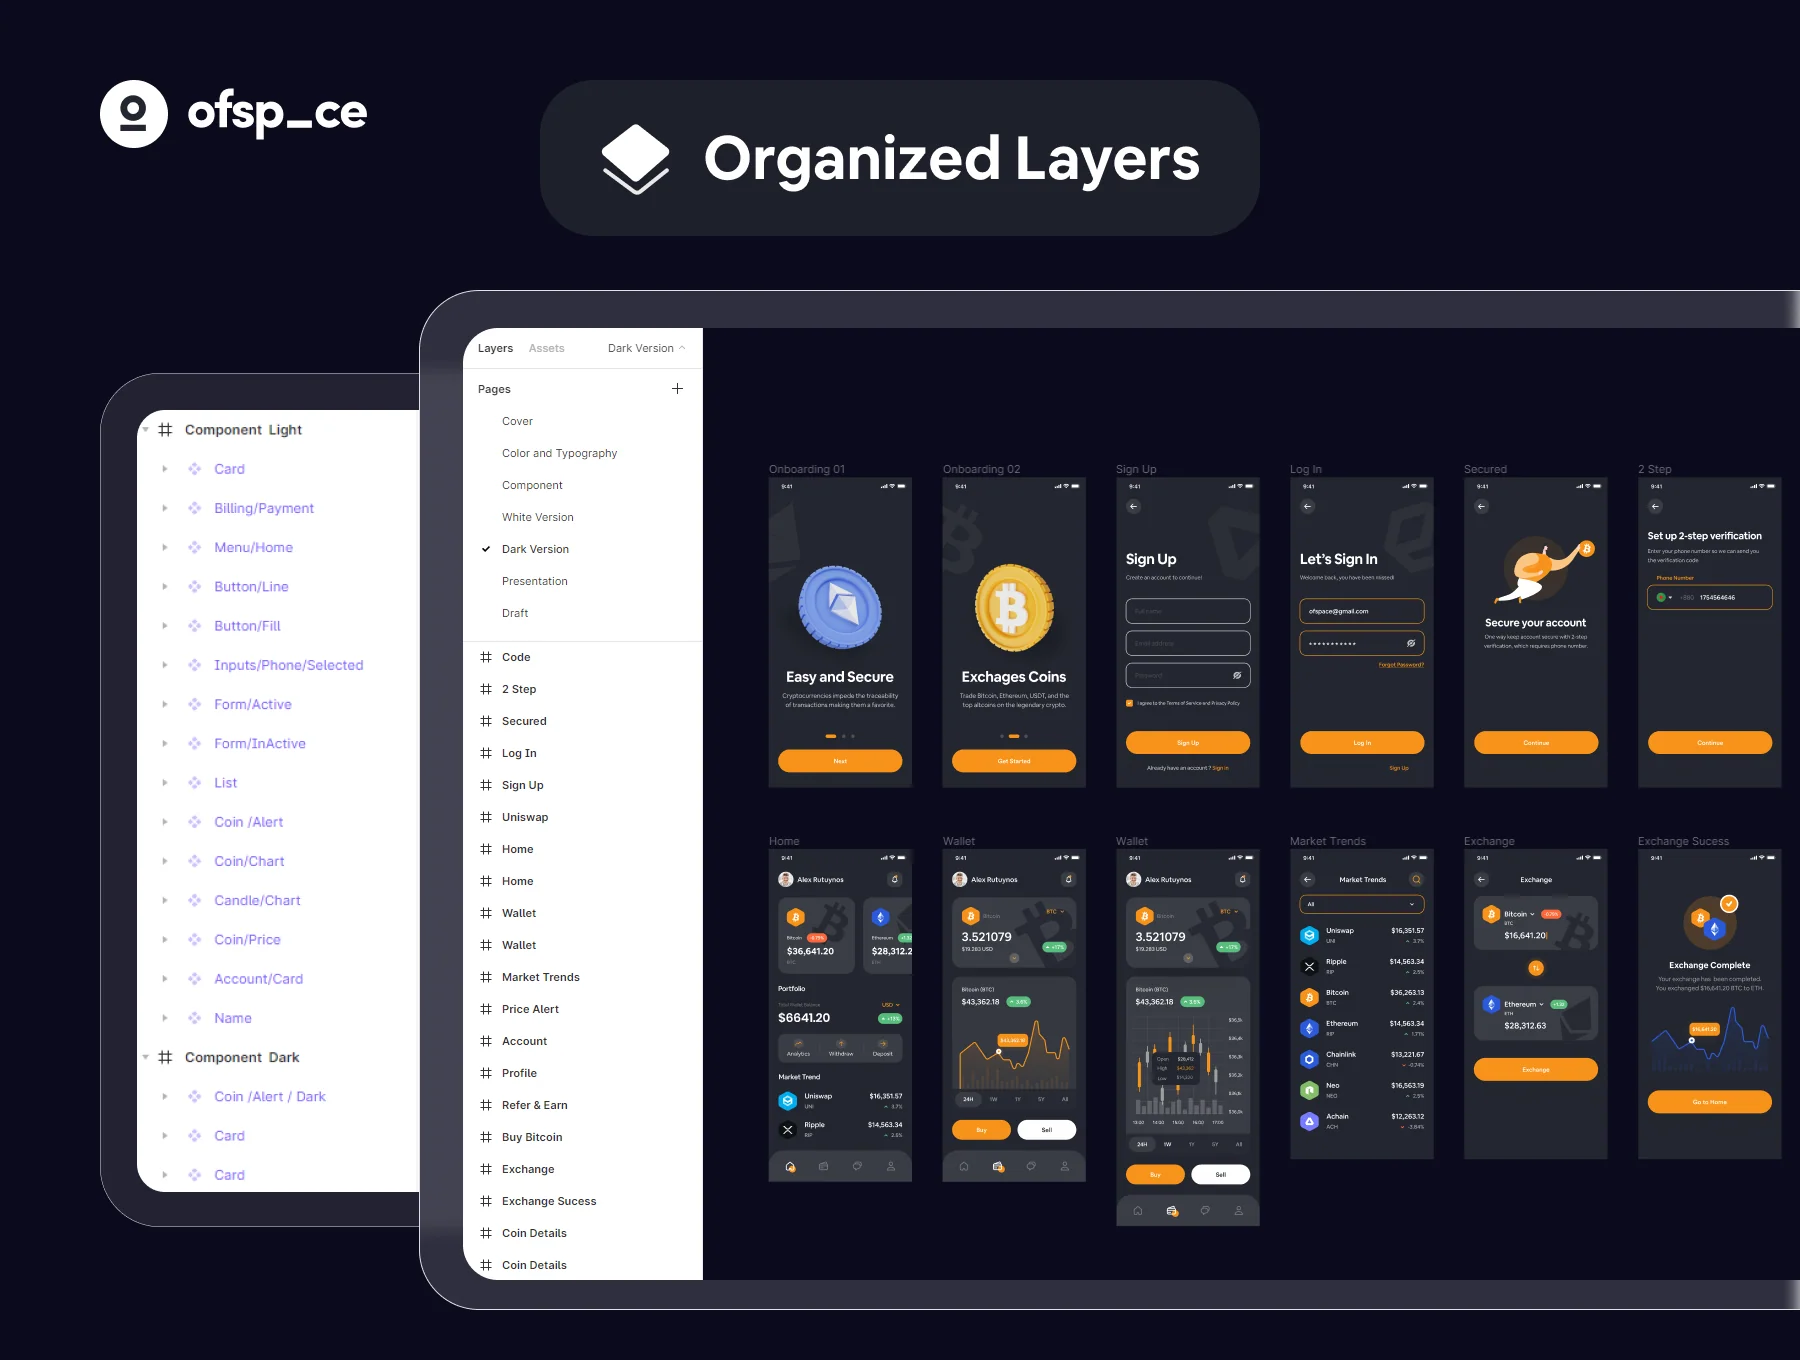
Task: Click the checkmark beside Dark Version page
Action: point(486,549)
